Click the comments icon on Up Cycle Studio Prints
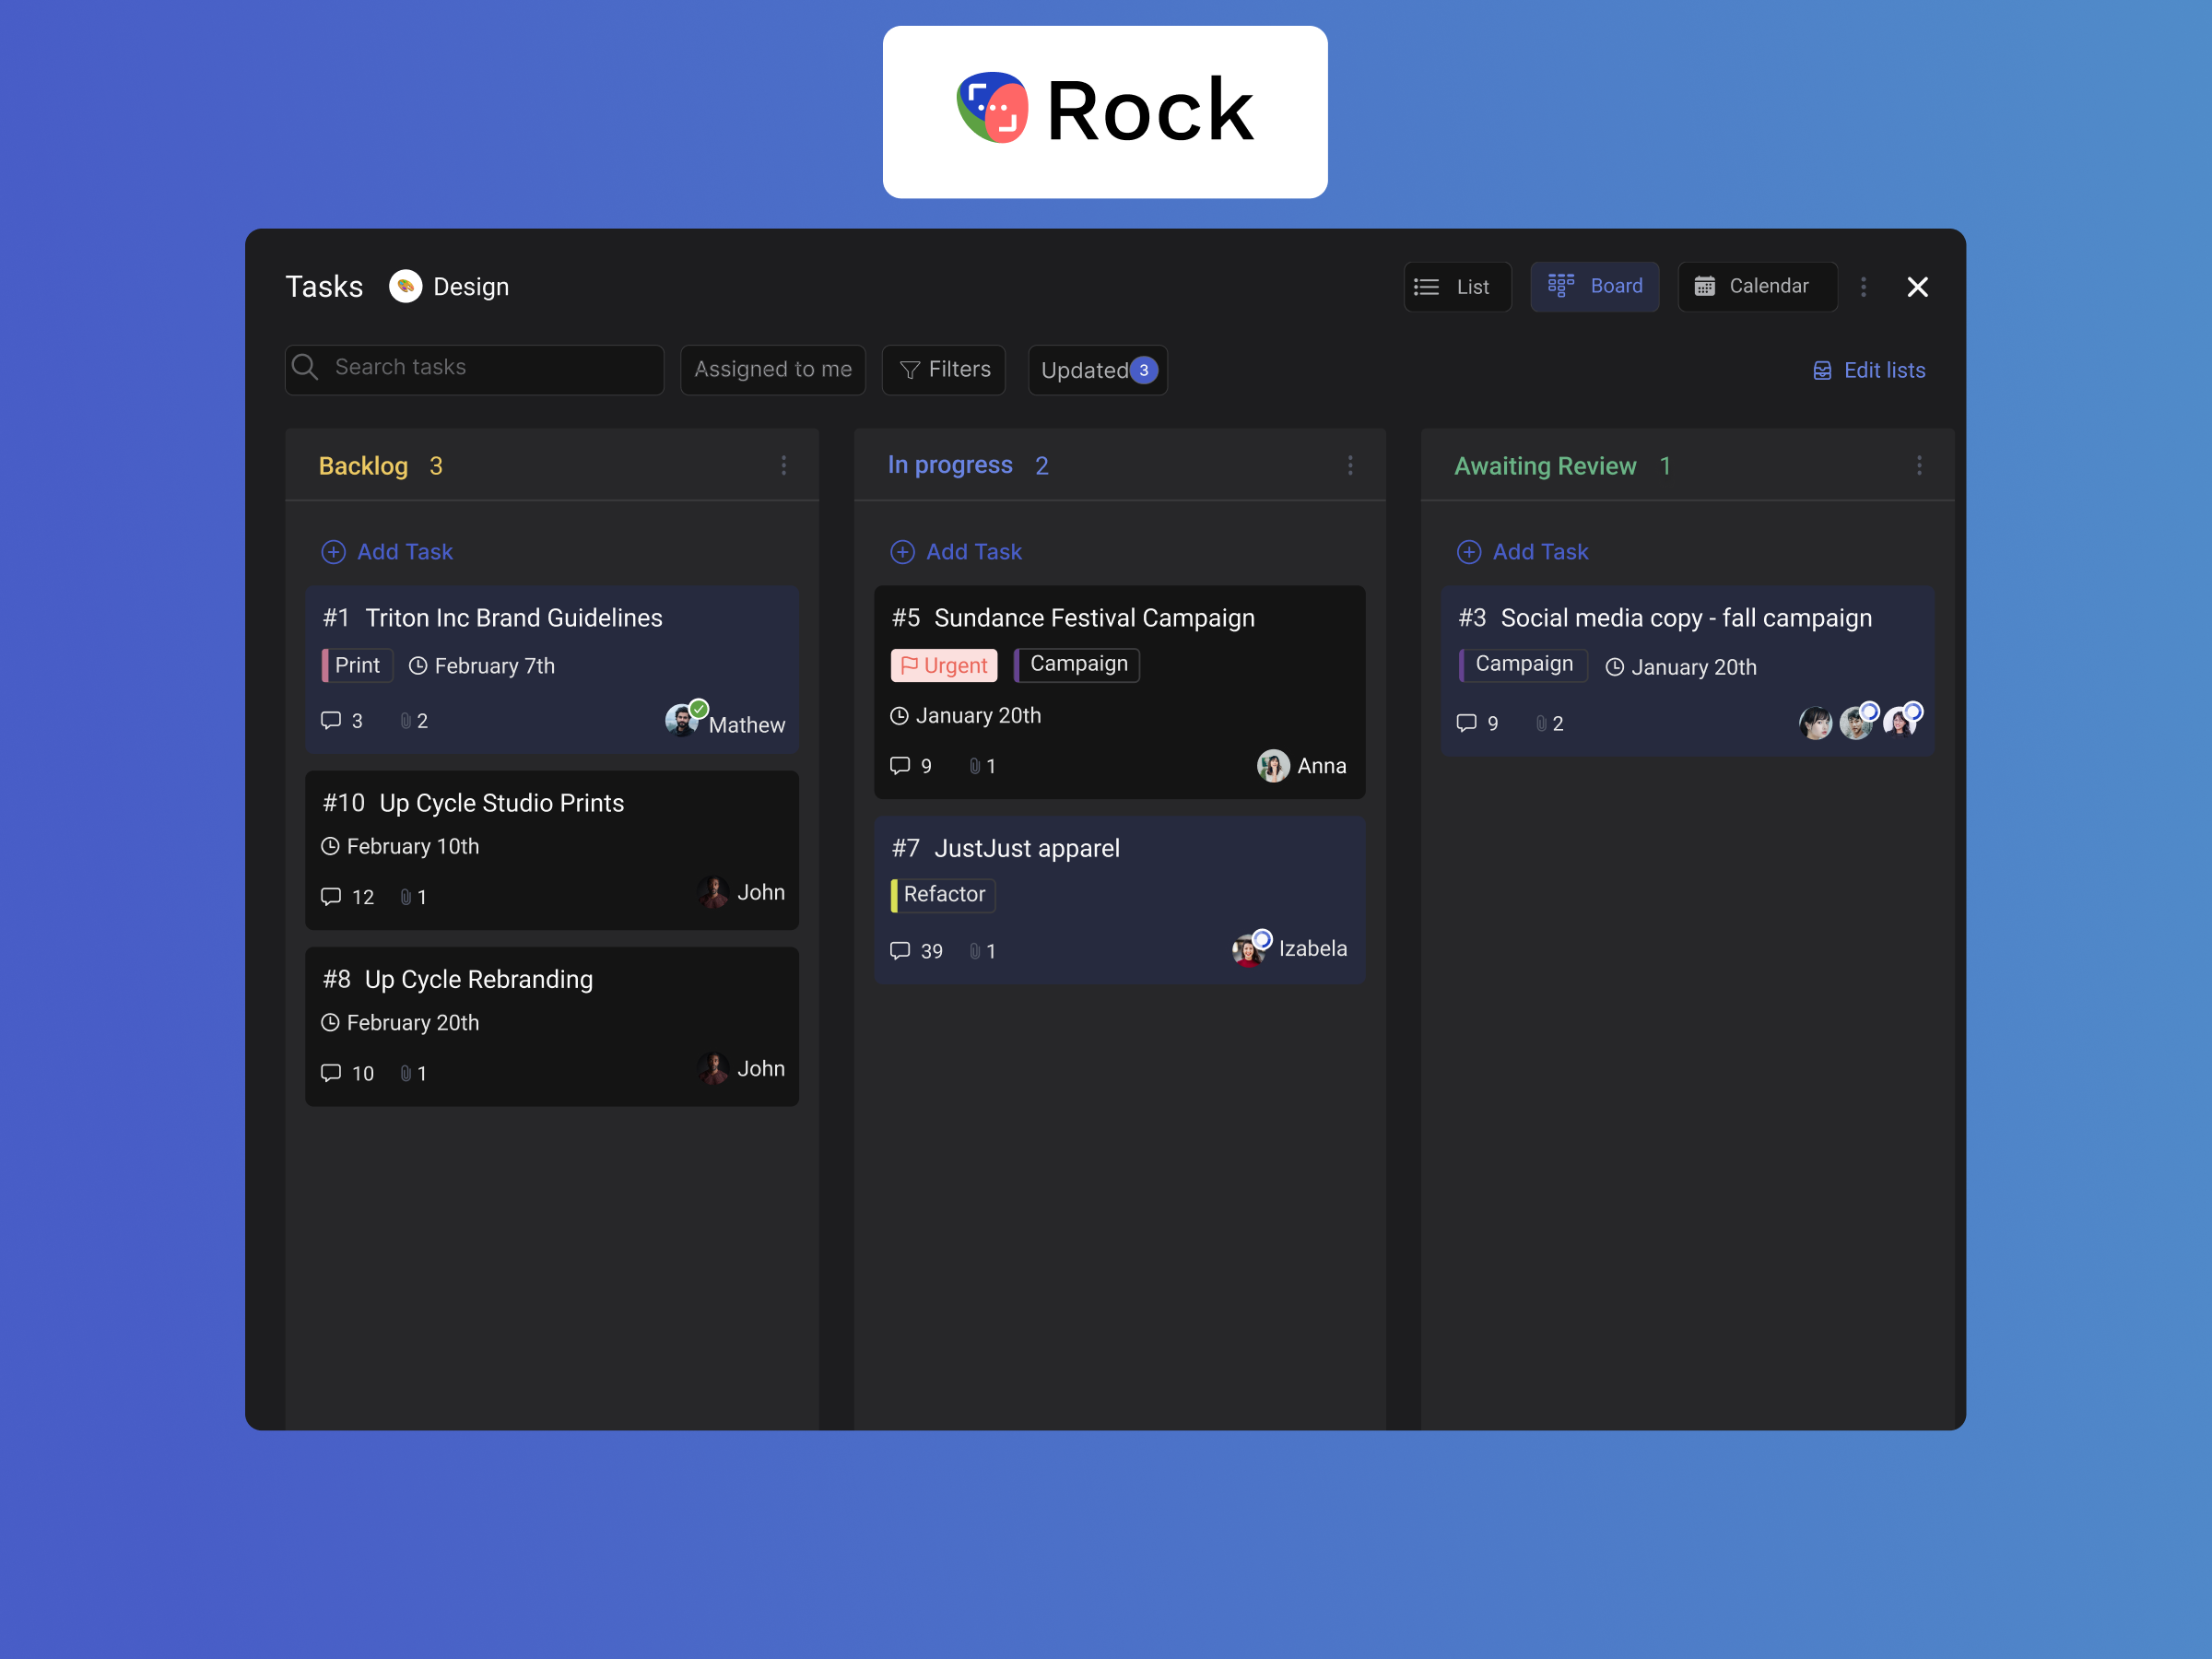This screenshot has height=1659, width=2212. tap(331, 896)
